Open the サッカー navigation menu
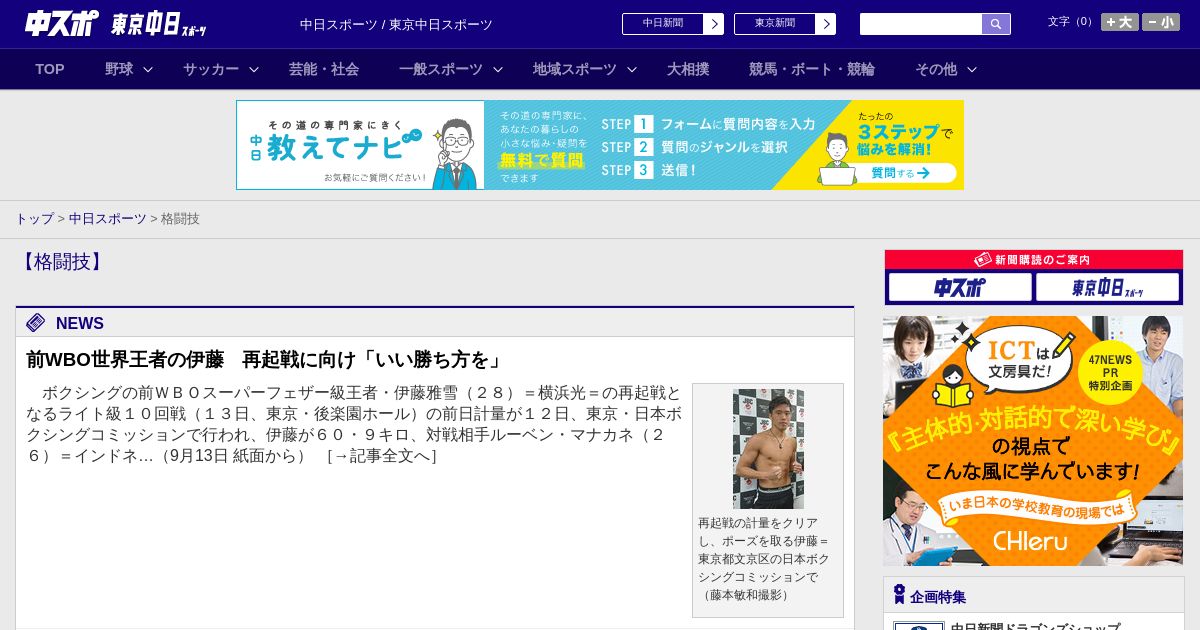Viewport: 1200px width, 630px height. tap(211, 69)
